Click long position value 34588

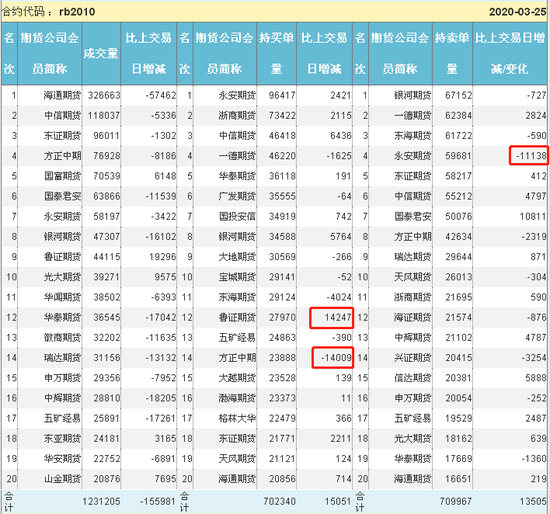coord(282,237)
